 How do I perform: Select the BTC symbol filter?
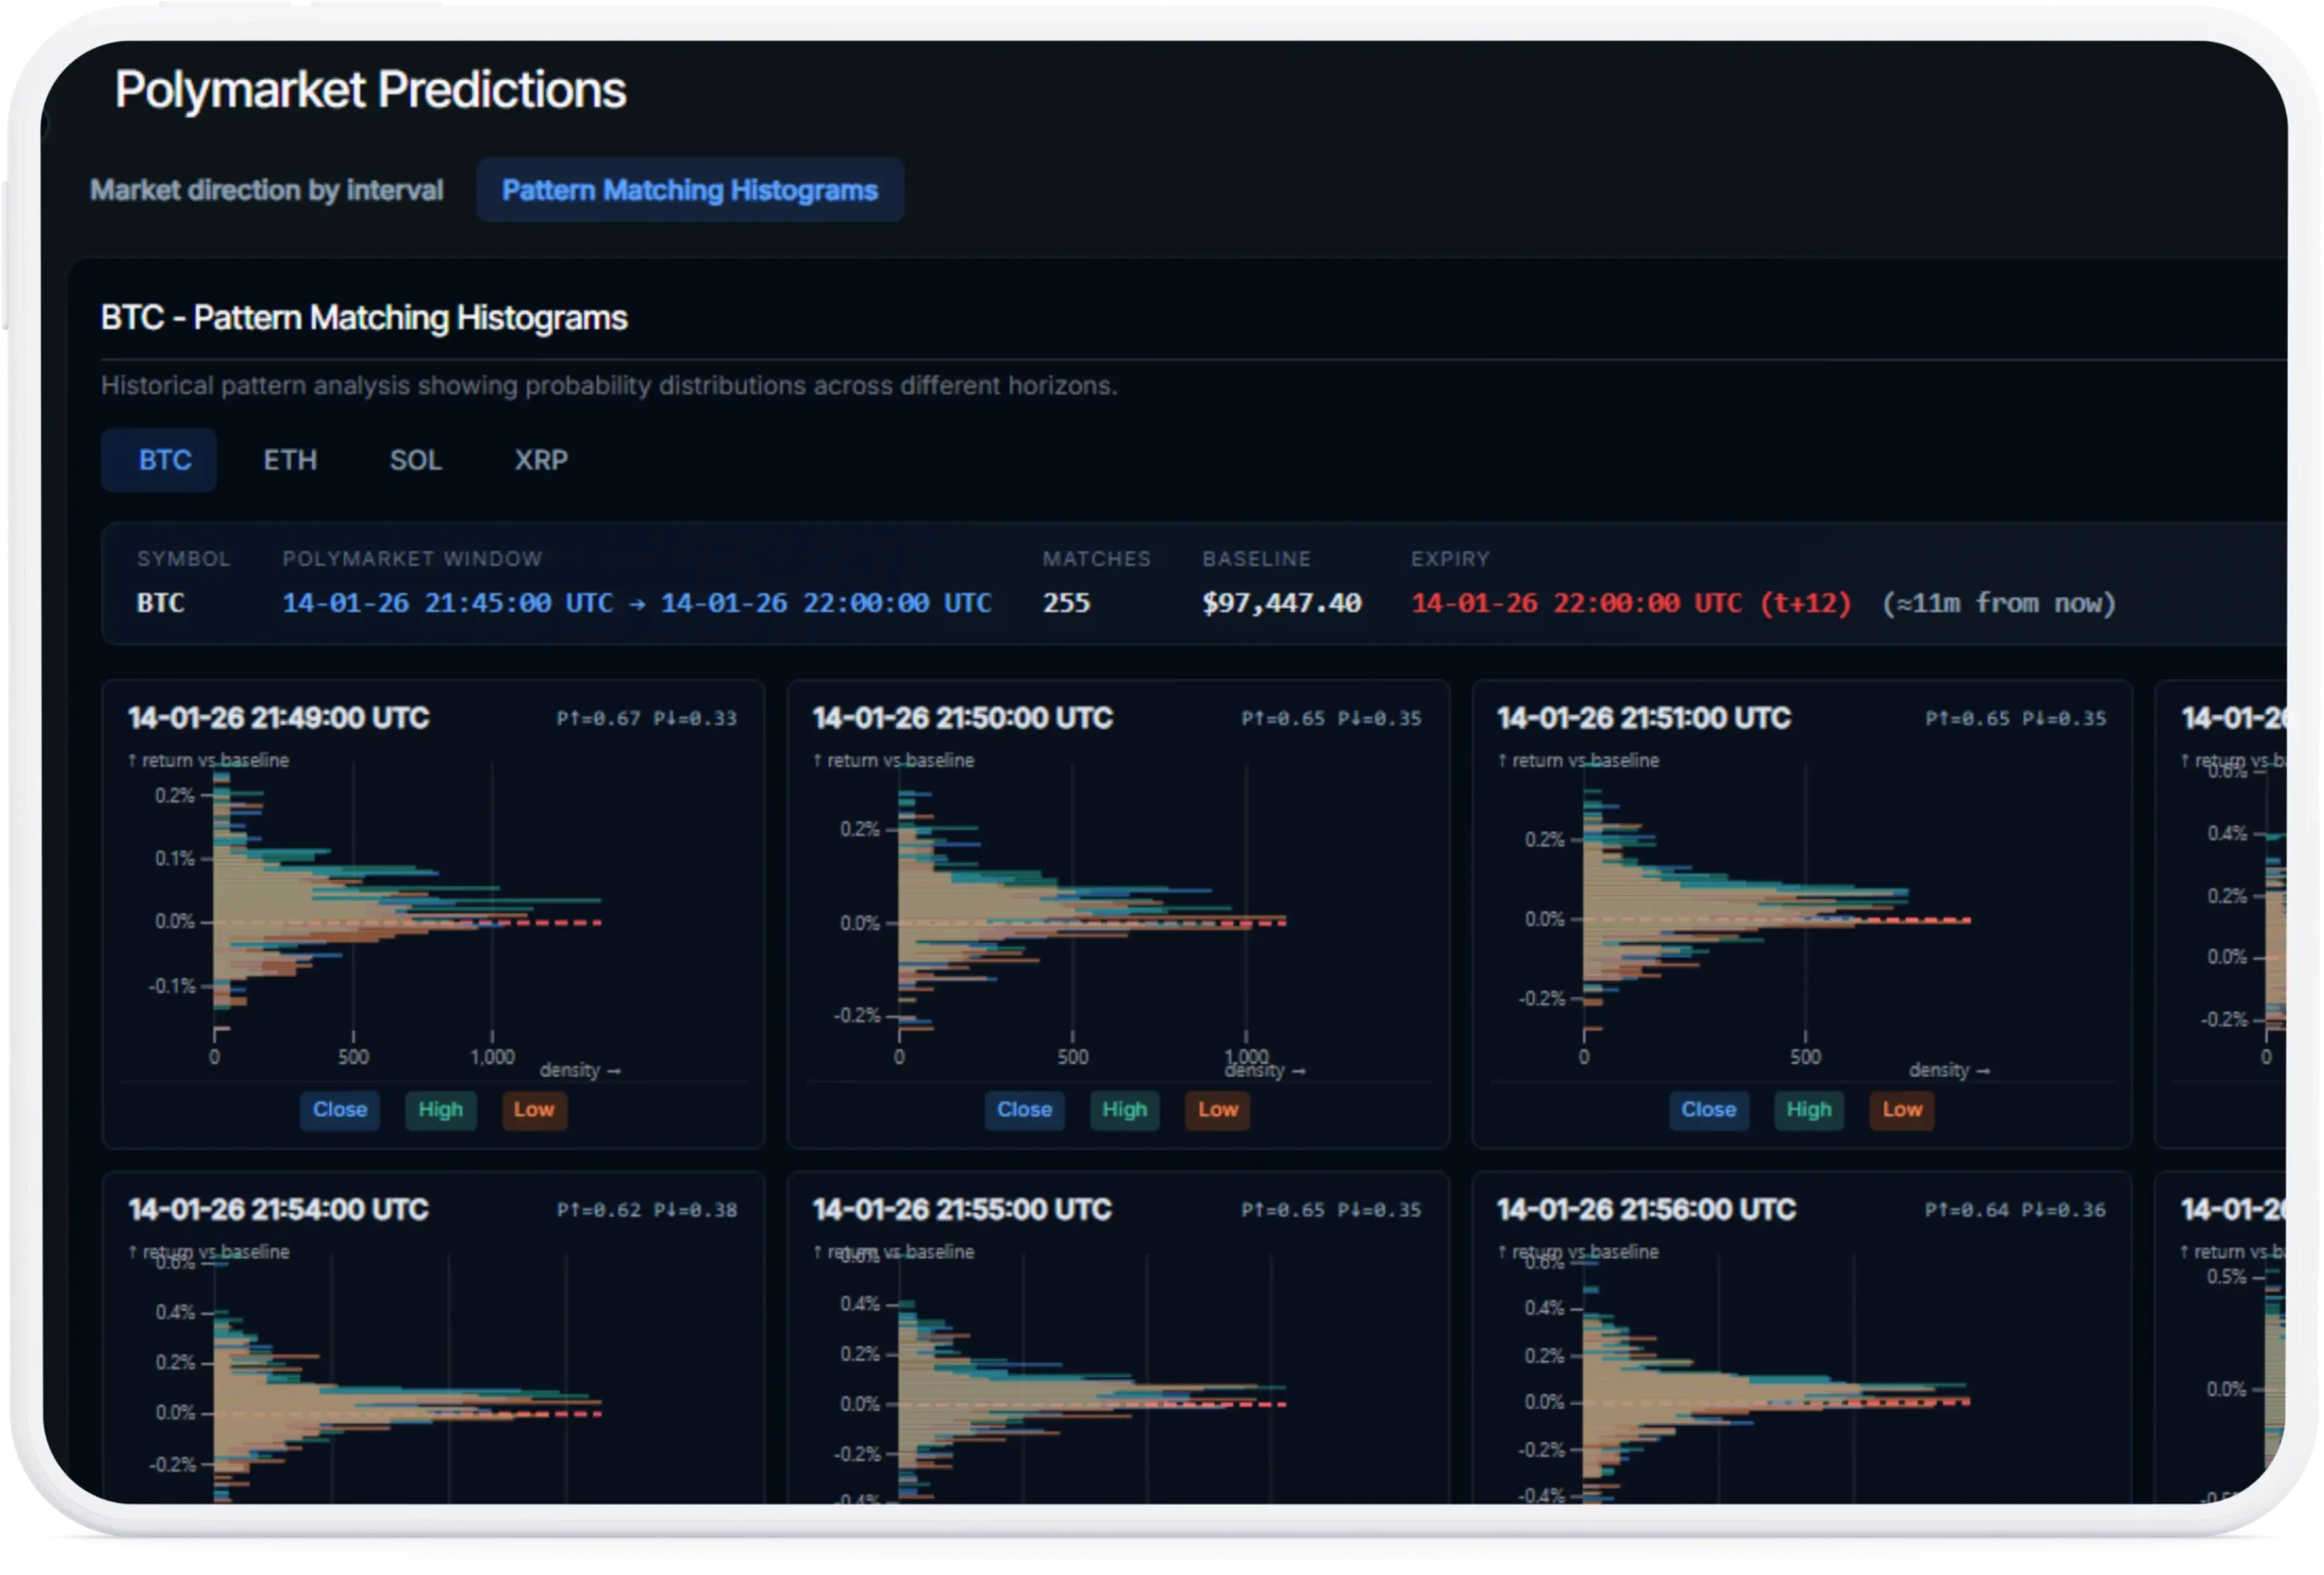pyautogui.click(x=159, y=460)
